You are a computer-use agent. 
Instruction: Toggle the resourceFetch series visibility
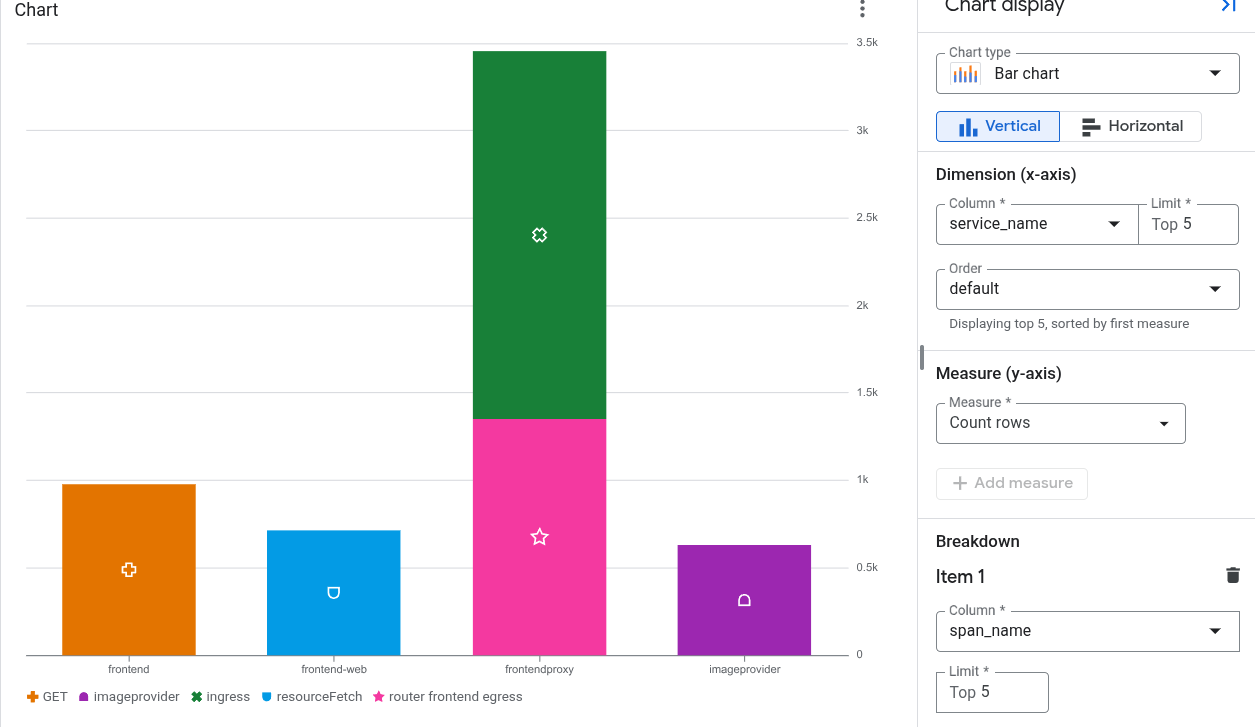tap(311, 696)
